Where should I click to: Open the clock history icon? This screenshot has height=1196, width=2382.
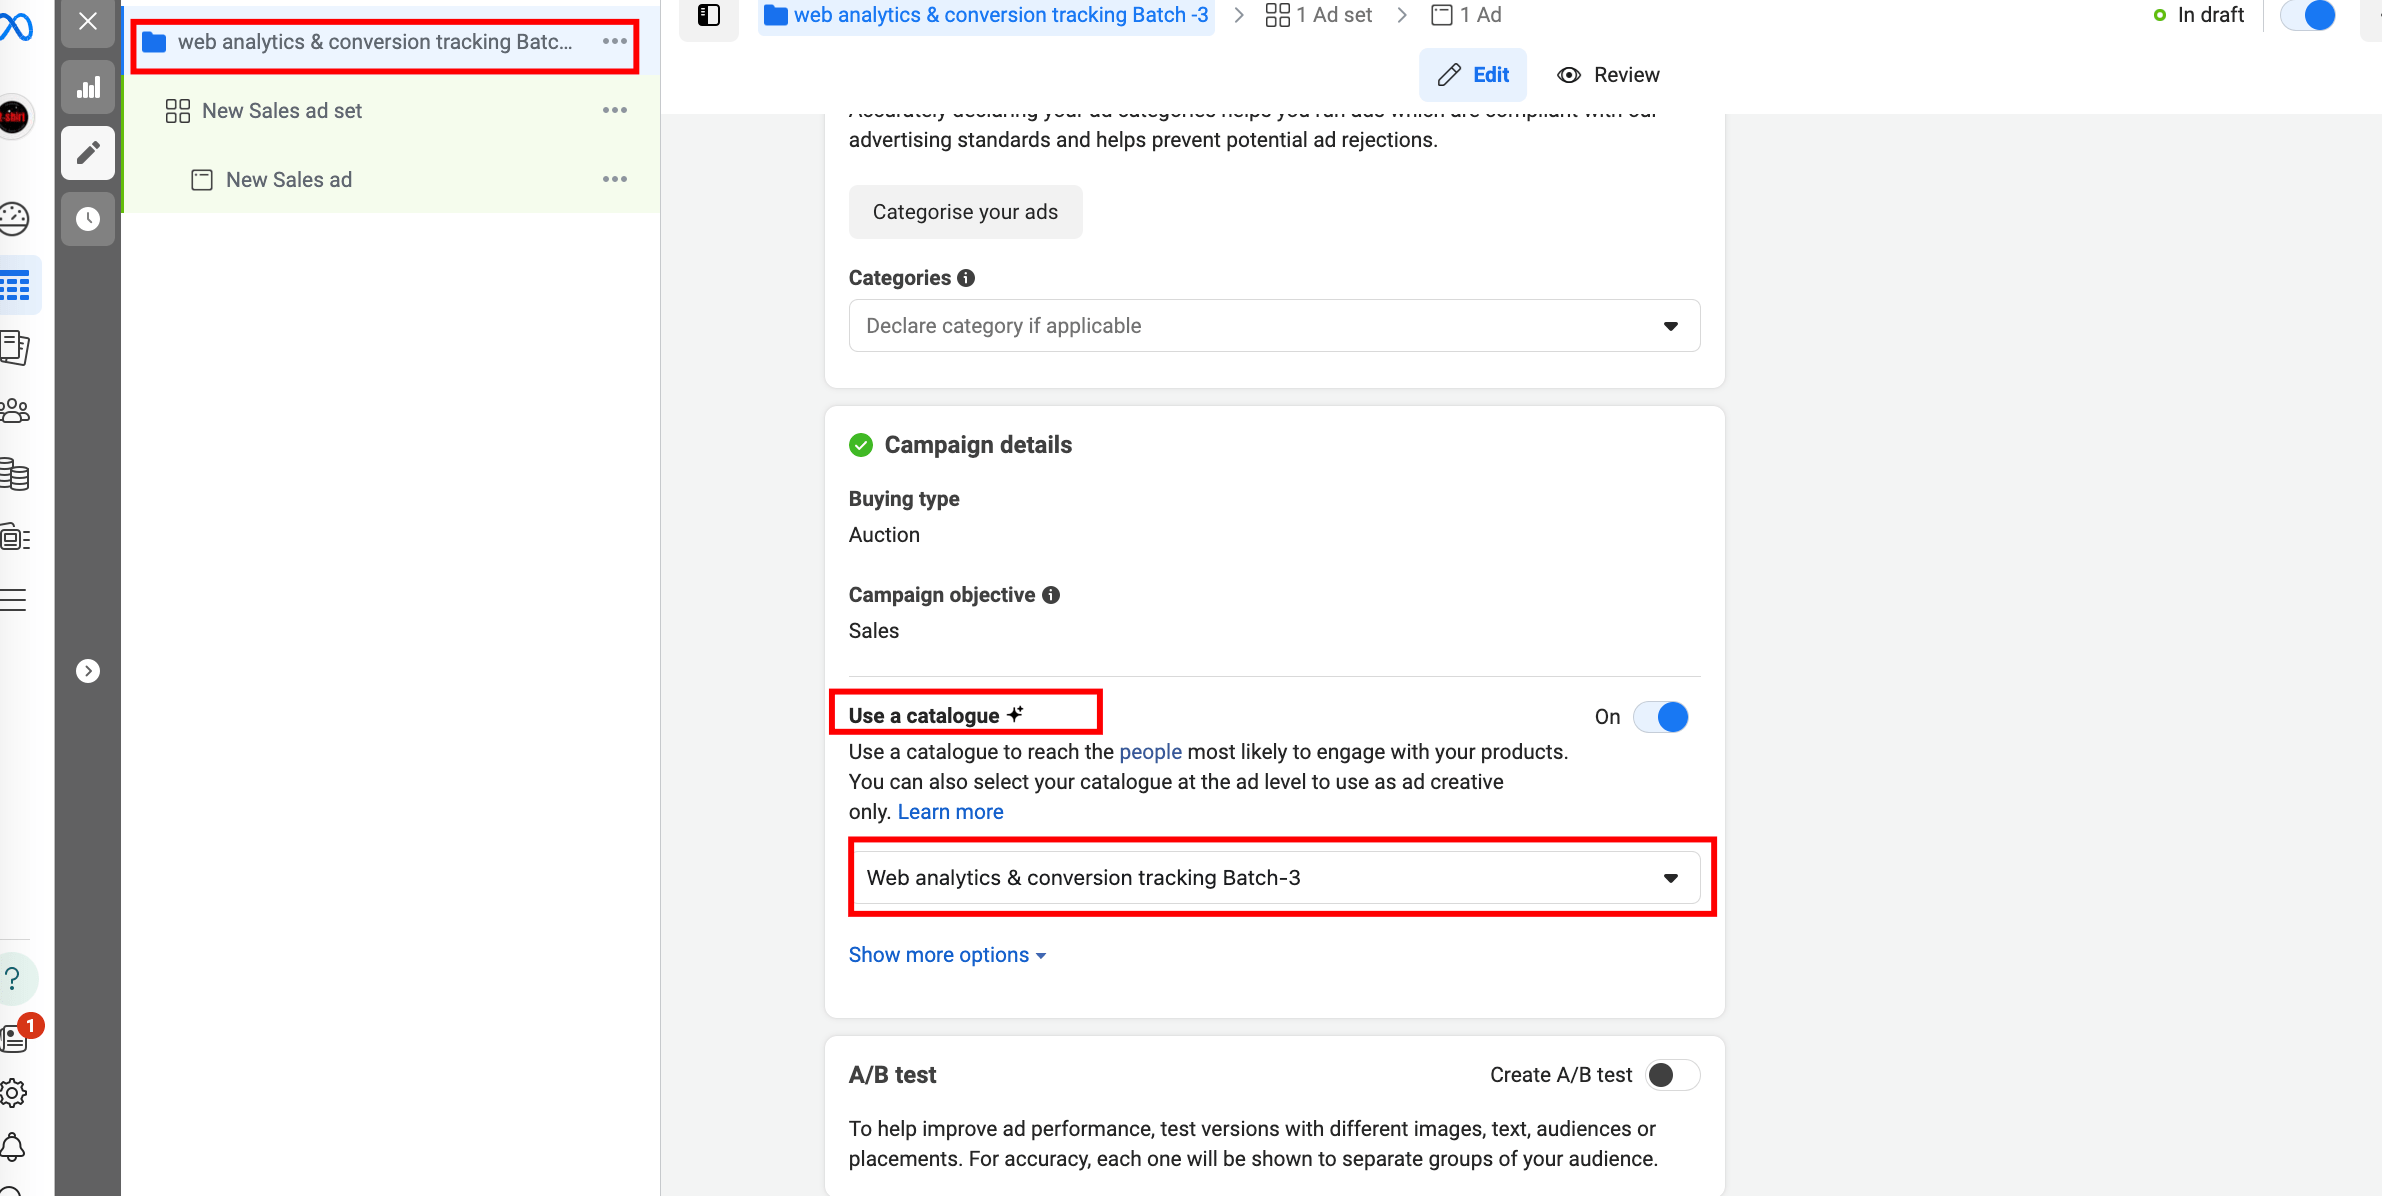click(x=88, y=219)
